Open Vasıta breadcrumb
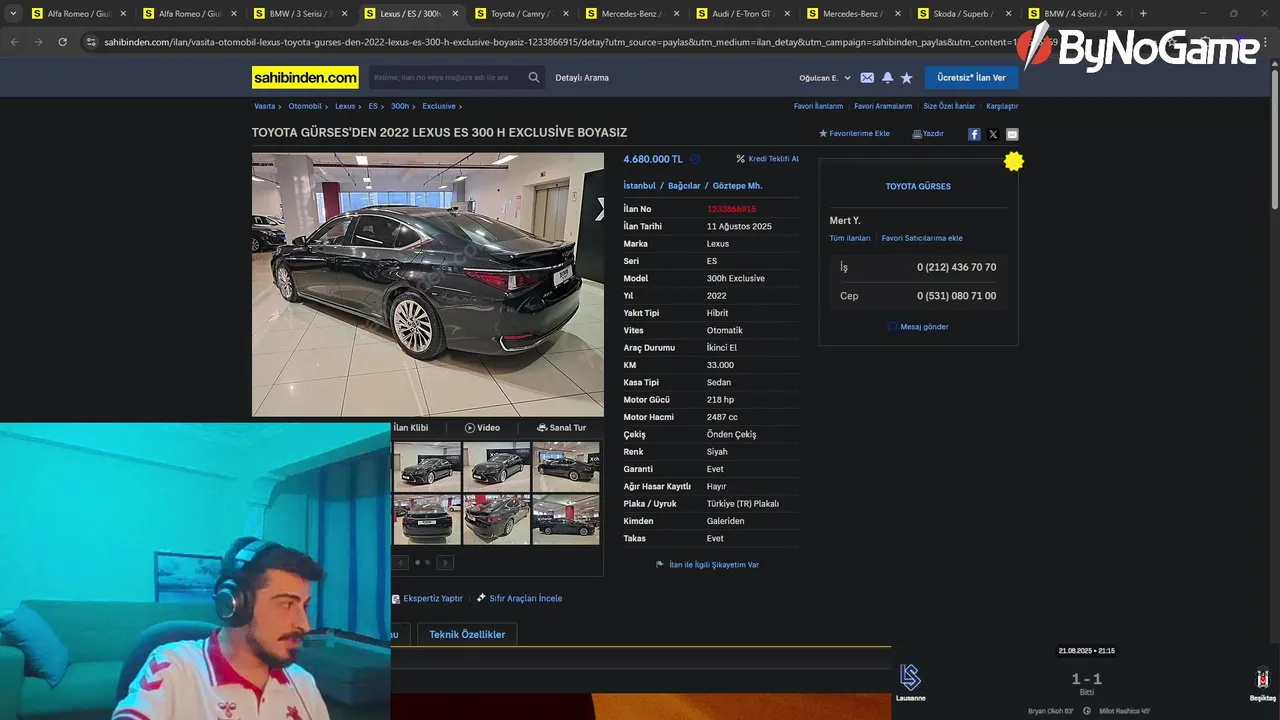1280x720 pixels. 264,106
